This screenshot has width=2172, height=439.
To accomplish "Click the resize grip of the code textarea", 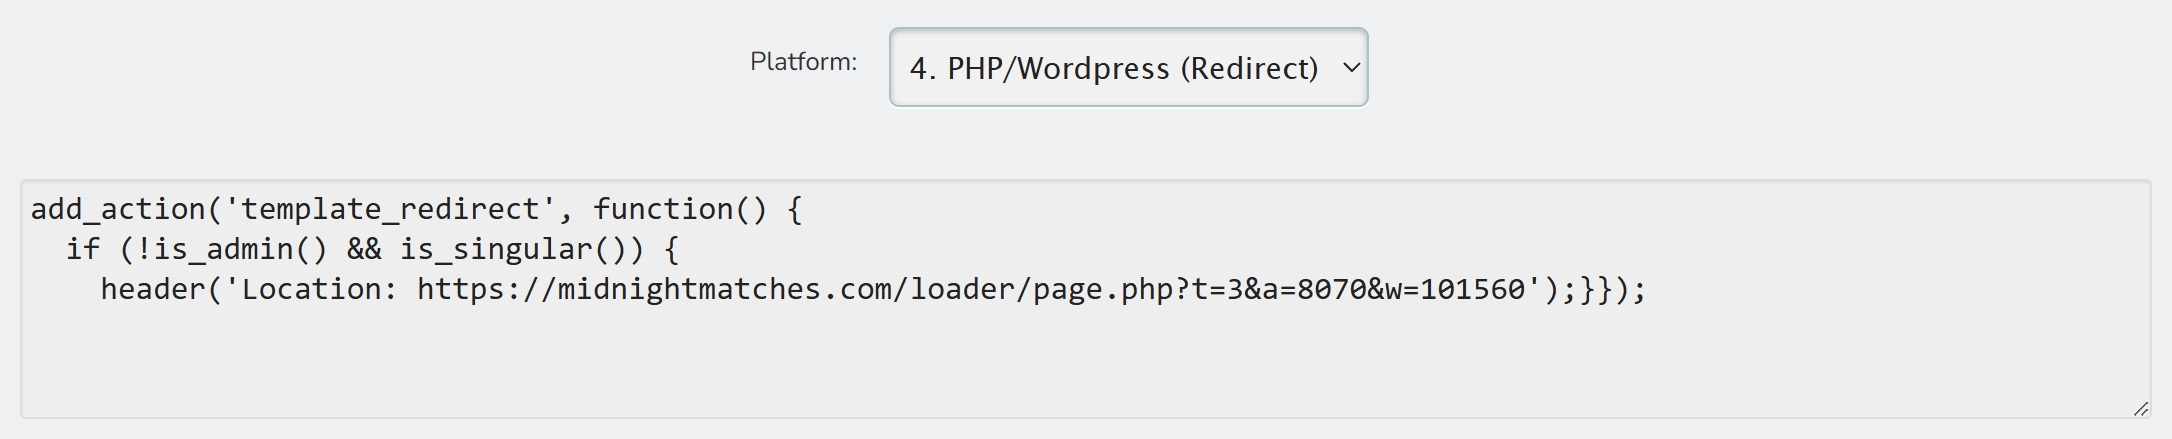I will pyautogui.click(x=2141, y=408).
